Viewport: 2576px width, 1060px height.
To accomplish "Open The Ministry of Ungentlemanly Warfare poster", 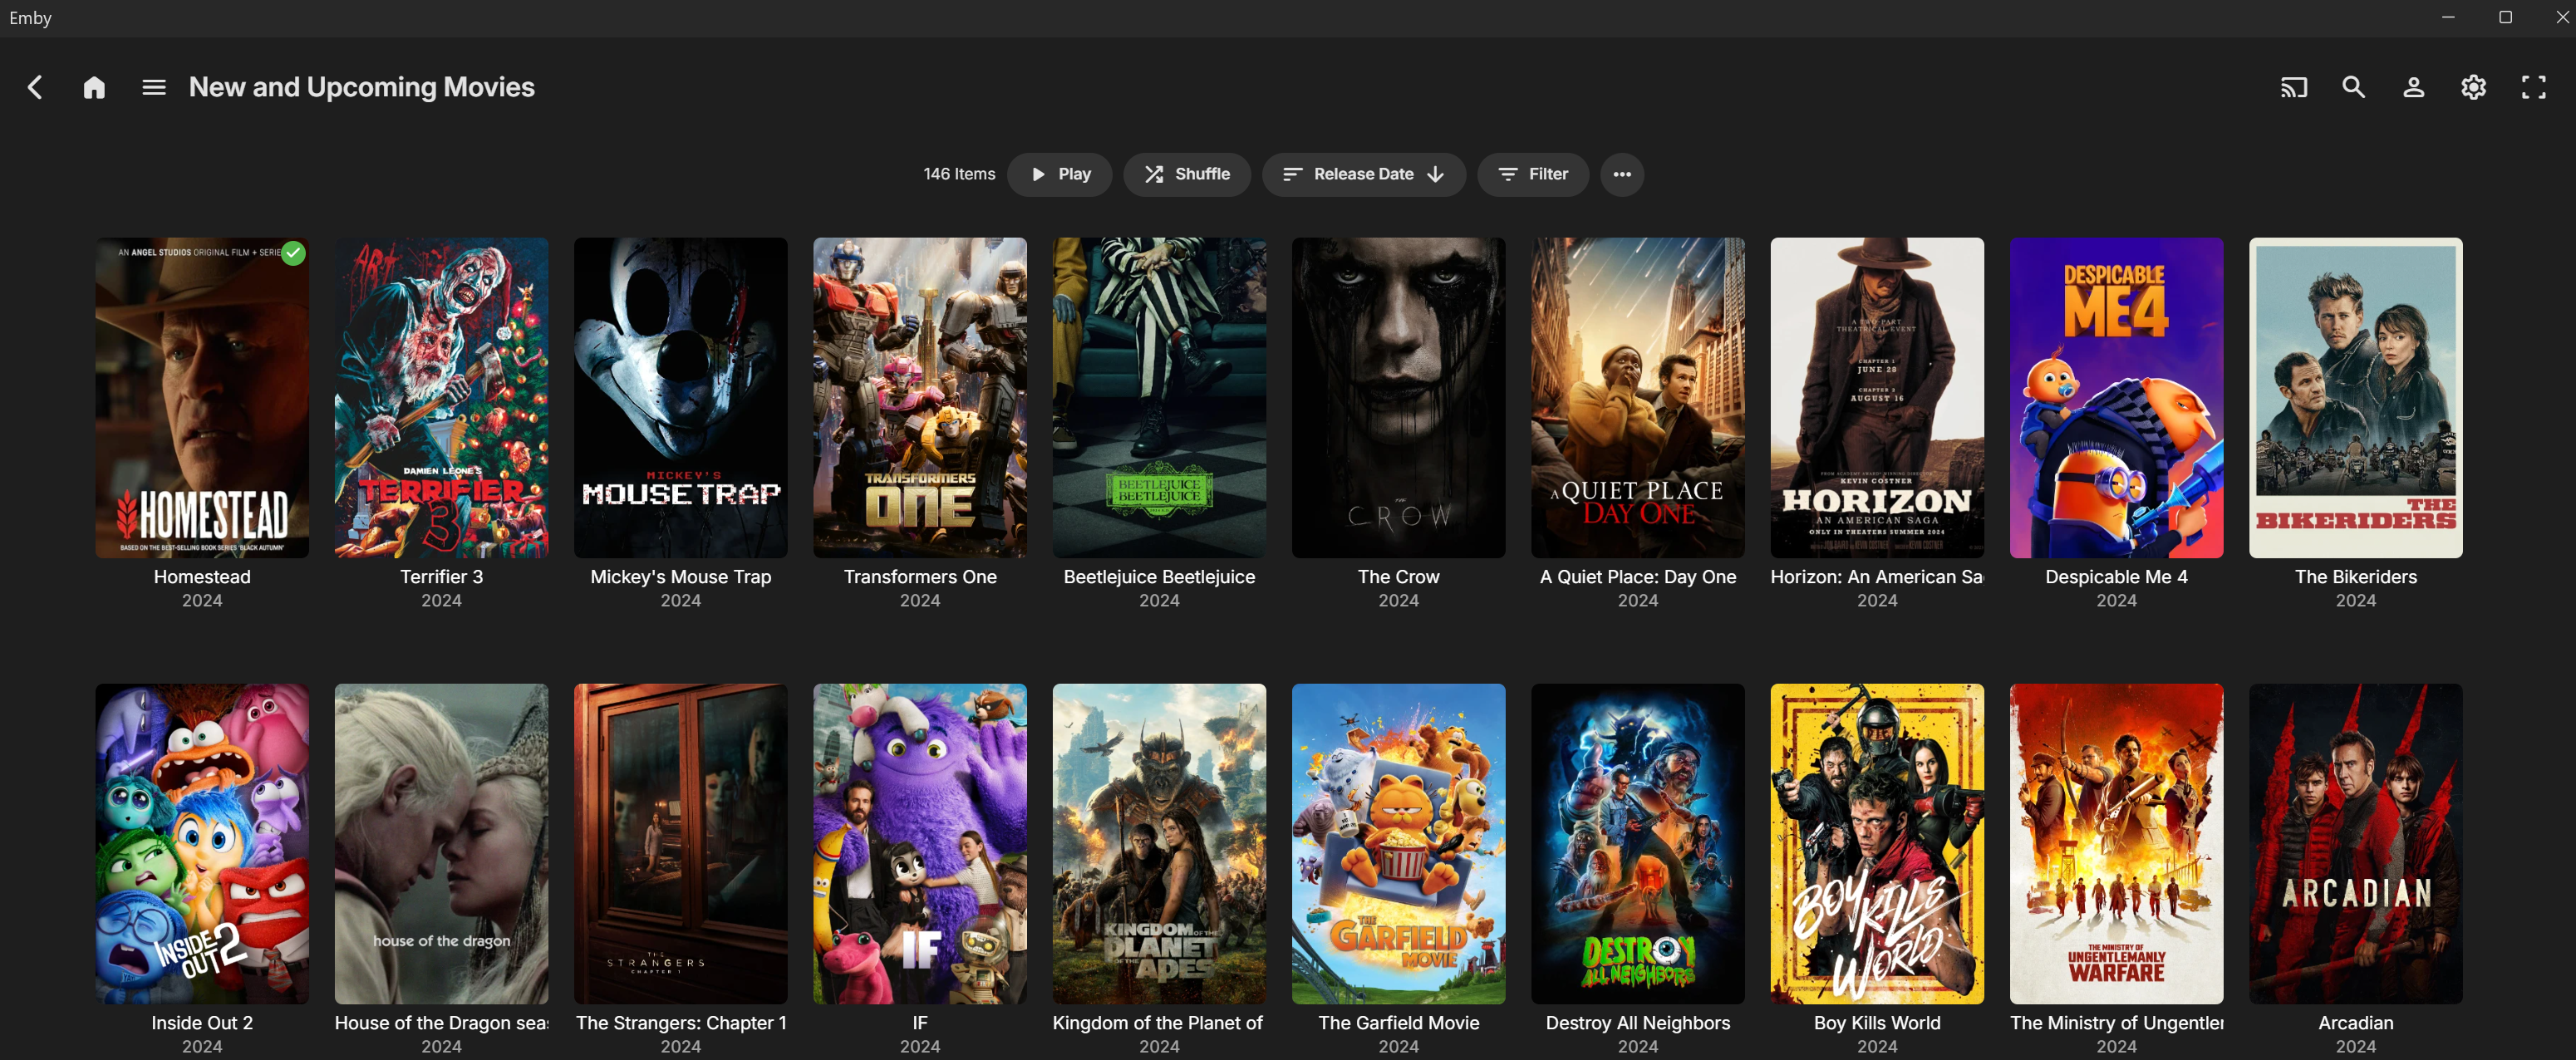I will [x=2117, y=843].
